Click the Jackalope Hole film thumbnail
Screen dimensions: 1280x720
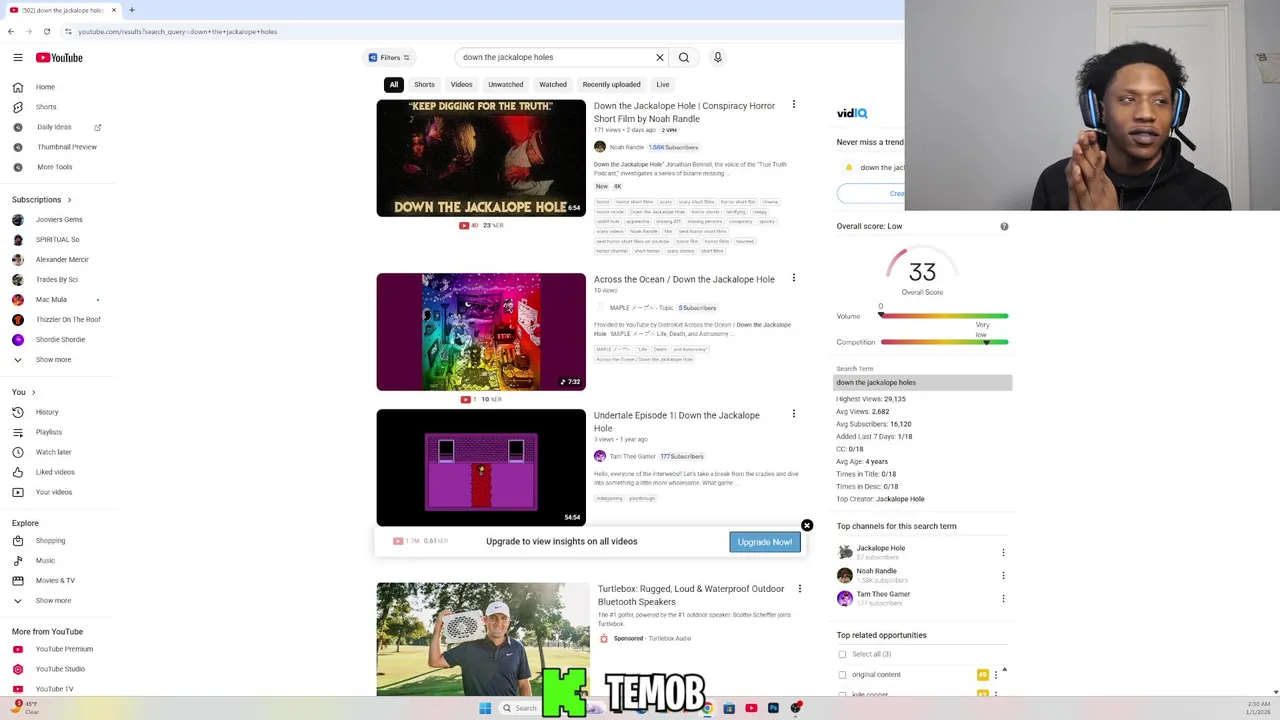481,158
